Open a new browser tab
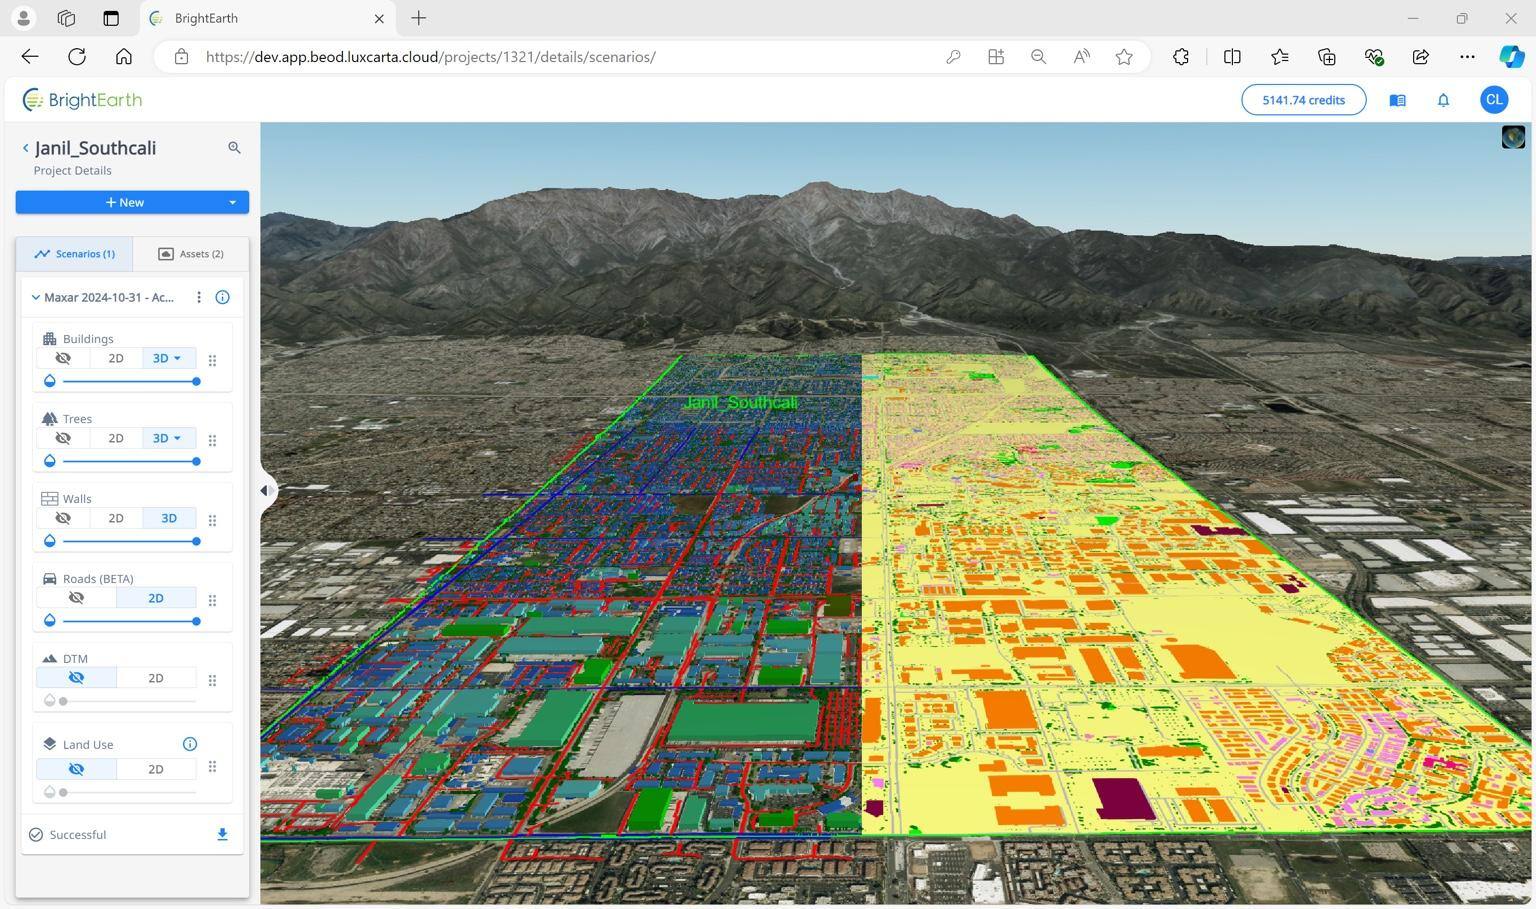The image size is (1536, 909). [419, 18]
